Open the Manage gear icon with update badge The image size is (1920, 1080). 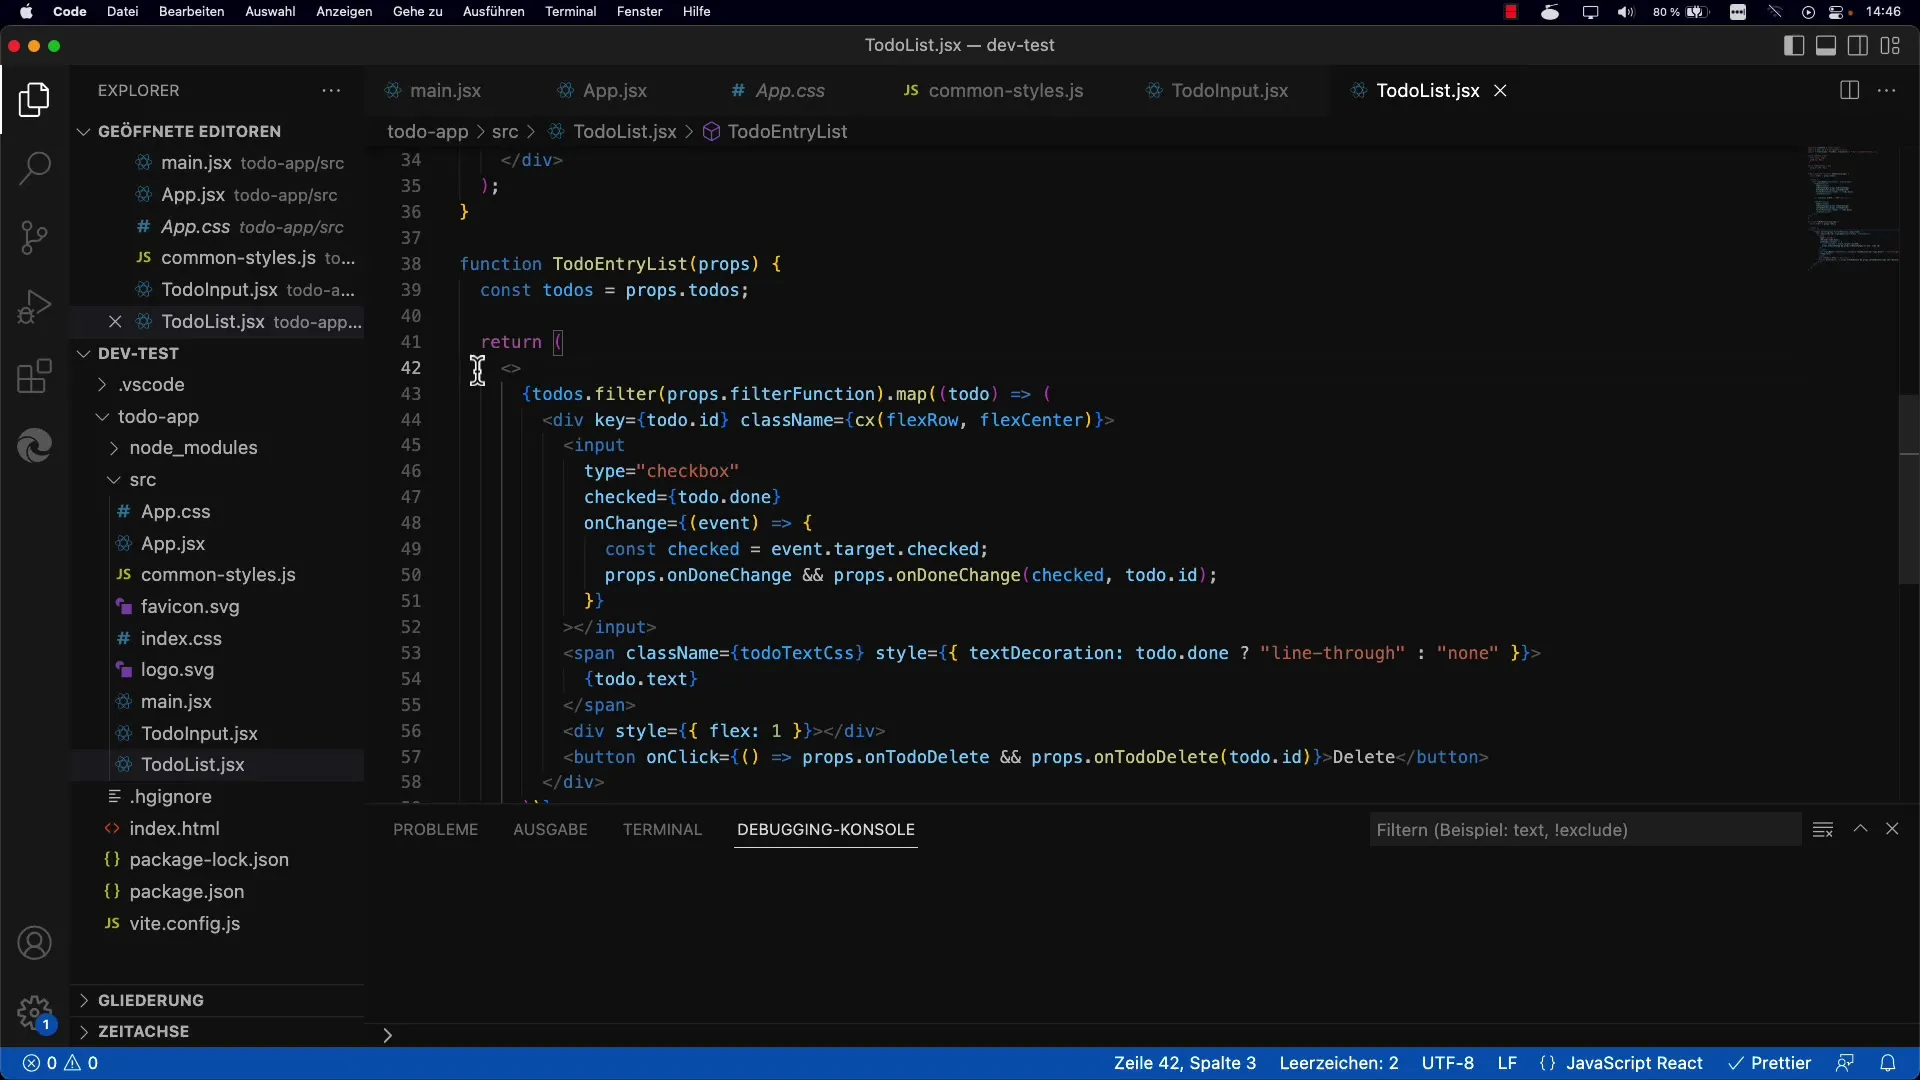34,1013
